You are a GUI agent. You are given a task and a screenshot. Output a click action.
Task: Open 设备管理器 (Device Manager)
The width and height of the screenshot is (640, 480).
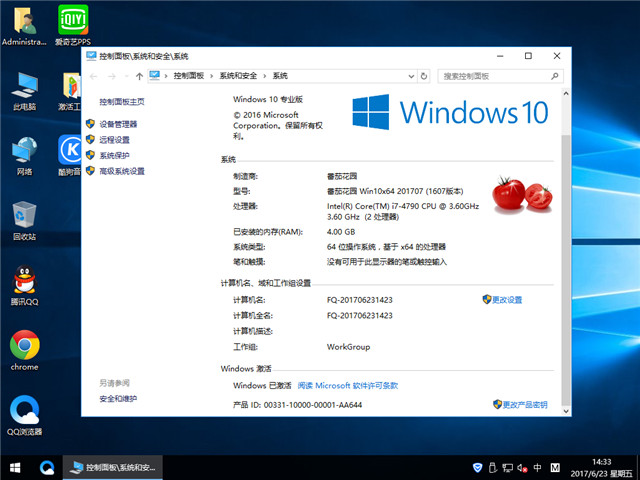[x=118, y=124]
